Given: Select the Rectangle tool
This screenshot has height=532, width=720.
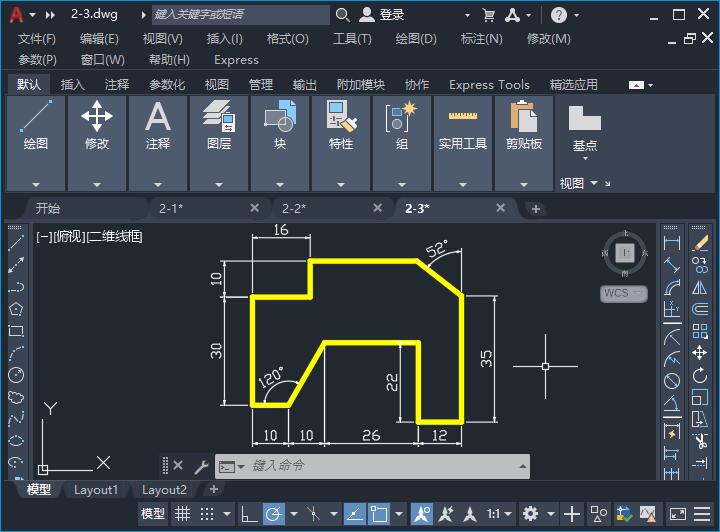Looking at the screenshot, I should pos(16,331).
